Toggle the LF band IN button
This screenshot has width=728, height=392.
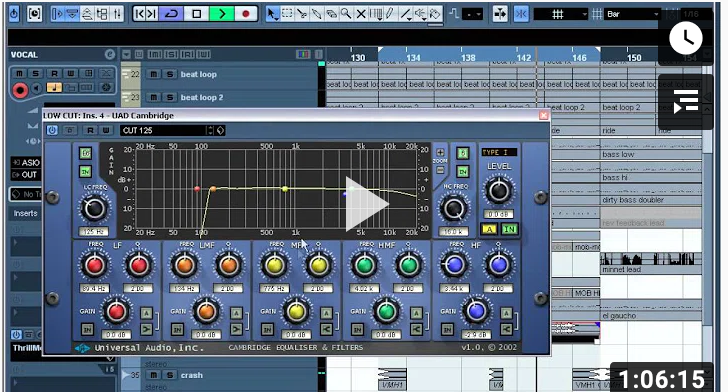[x=87, y=329]
